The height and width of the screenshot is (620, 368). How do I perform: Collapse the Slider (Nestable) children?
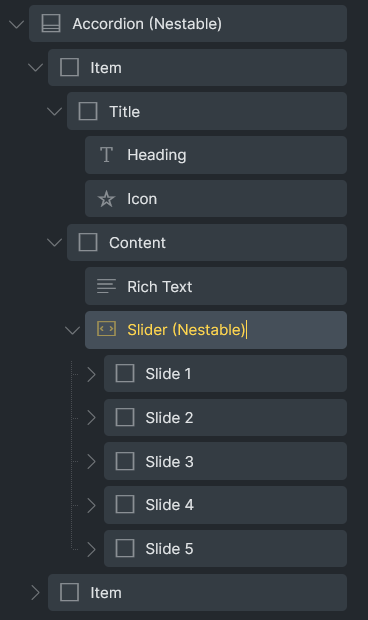click(x=72, y=330)
